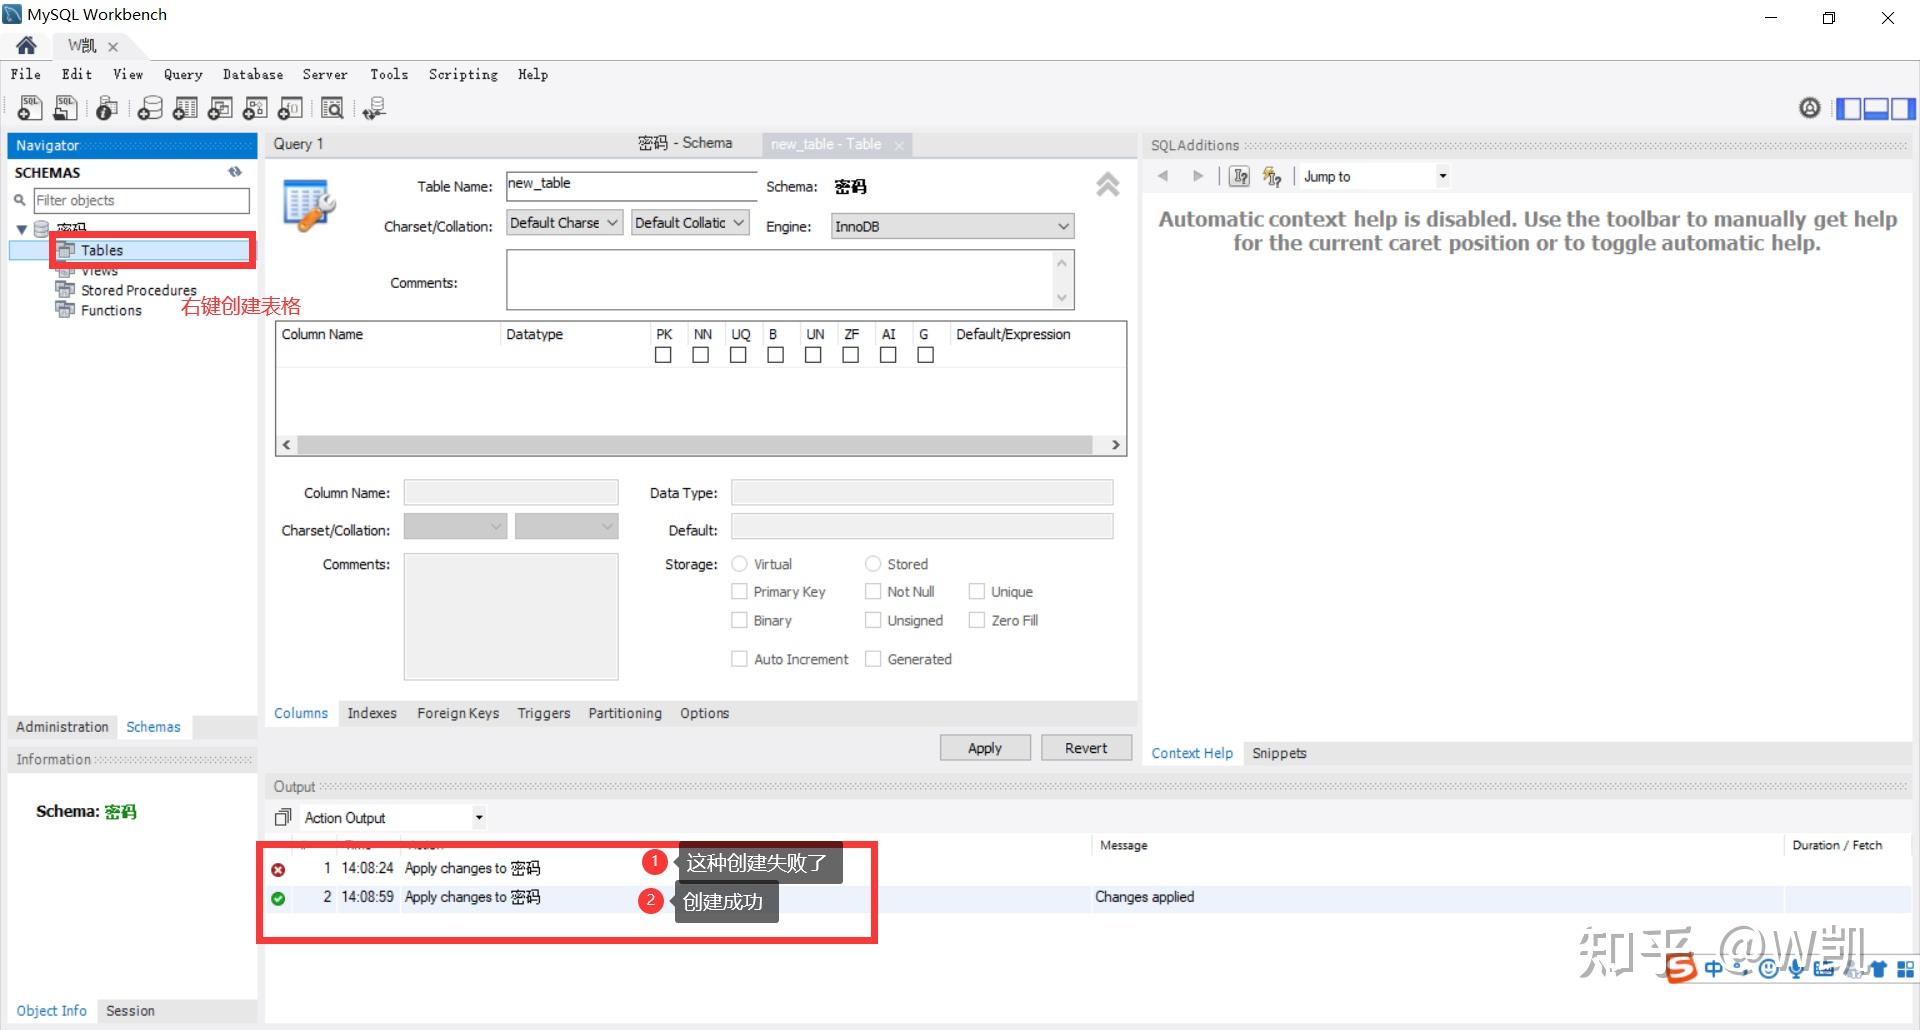This screenshot has height=1030, width=1920.
Task: Open Sogou voice input microphone
Action: pyautogui.click(x=1797, y=968)
